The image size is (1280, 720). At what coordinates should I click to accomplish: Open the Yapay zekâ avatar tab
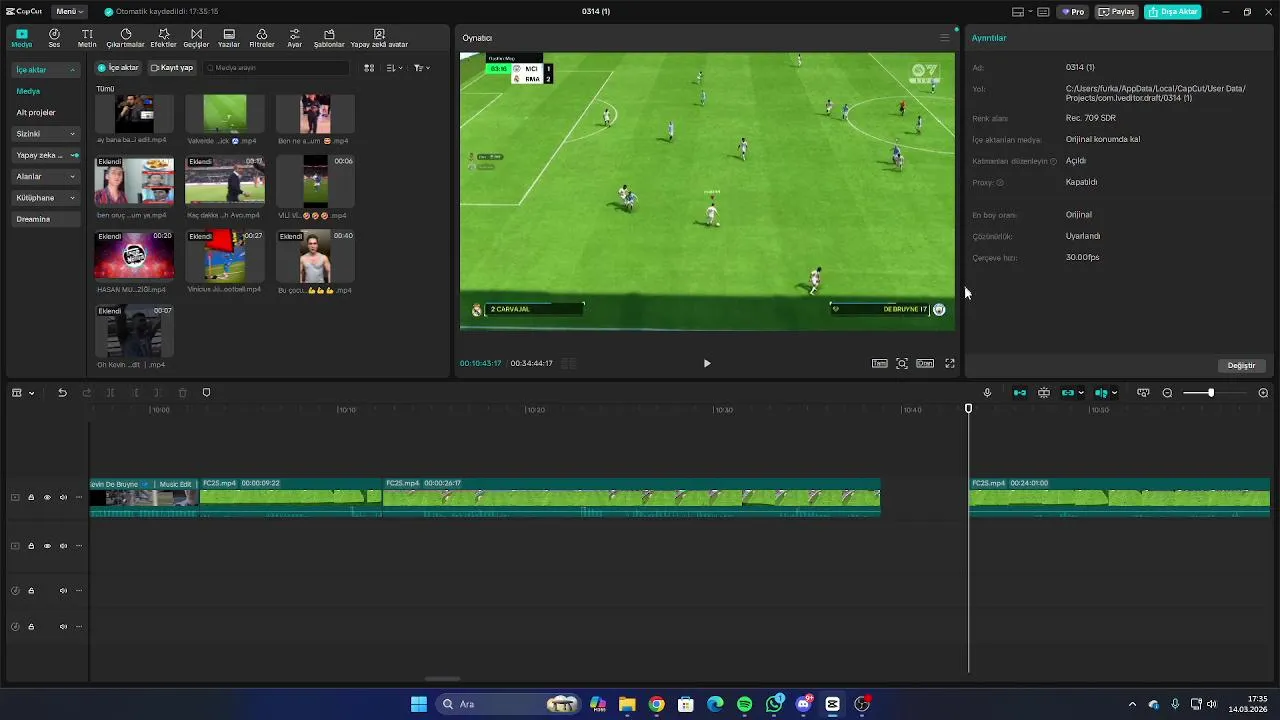pyautogui.click(x=379, y=38)
